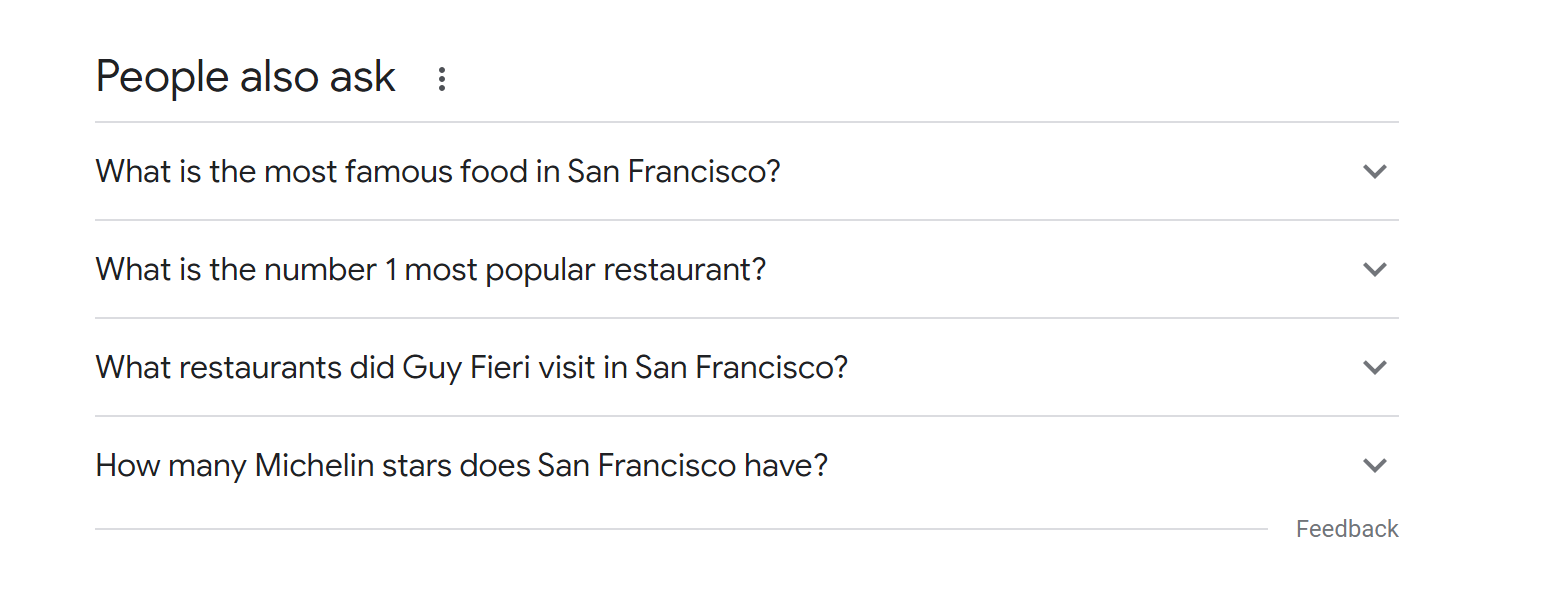Expand "What is the most famous food in San Francisco?"
The height and width of the screenshot is (596, 1568).
click(x=437, y=172)
